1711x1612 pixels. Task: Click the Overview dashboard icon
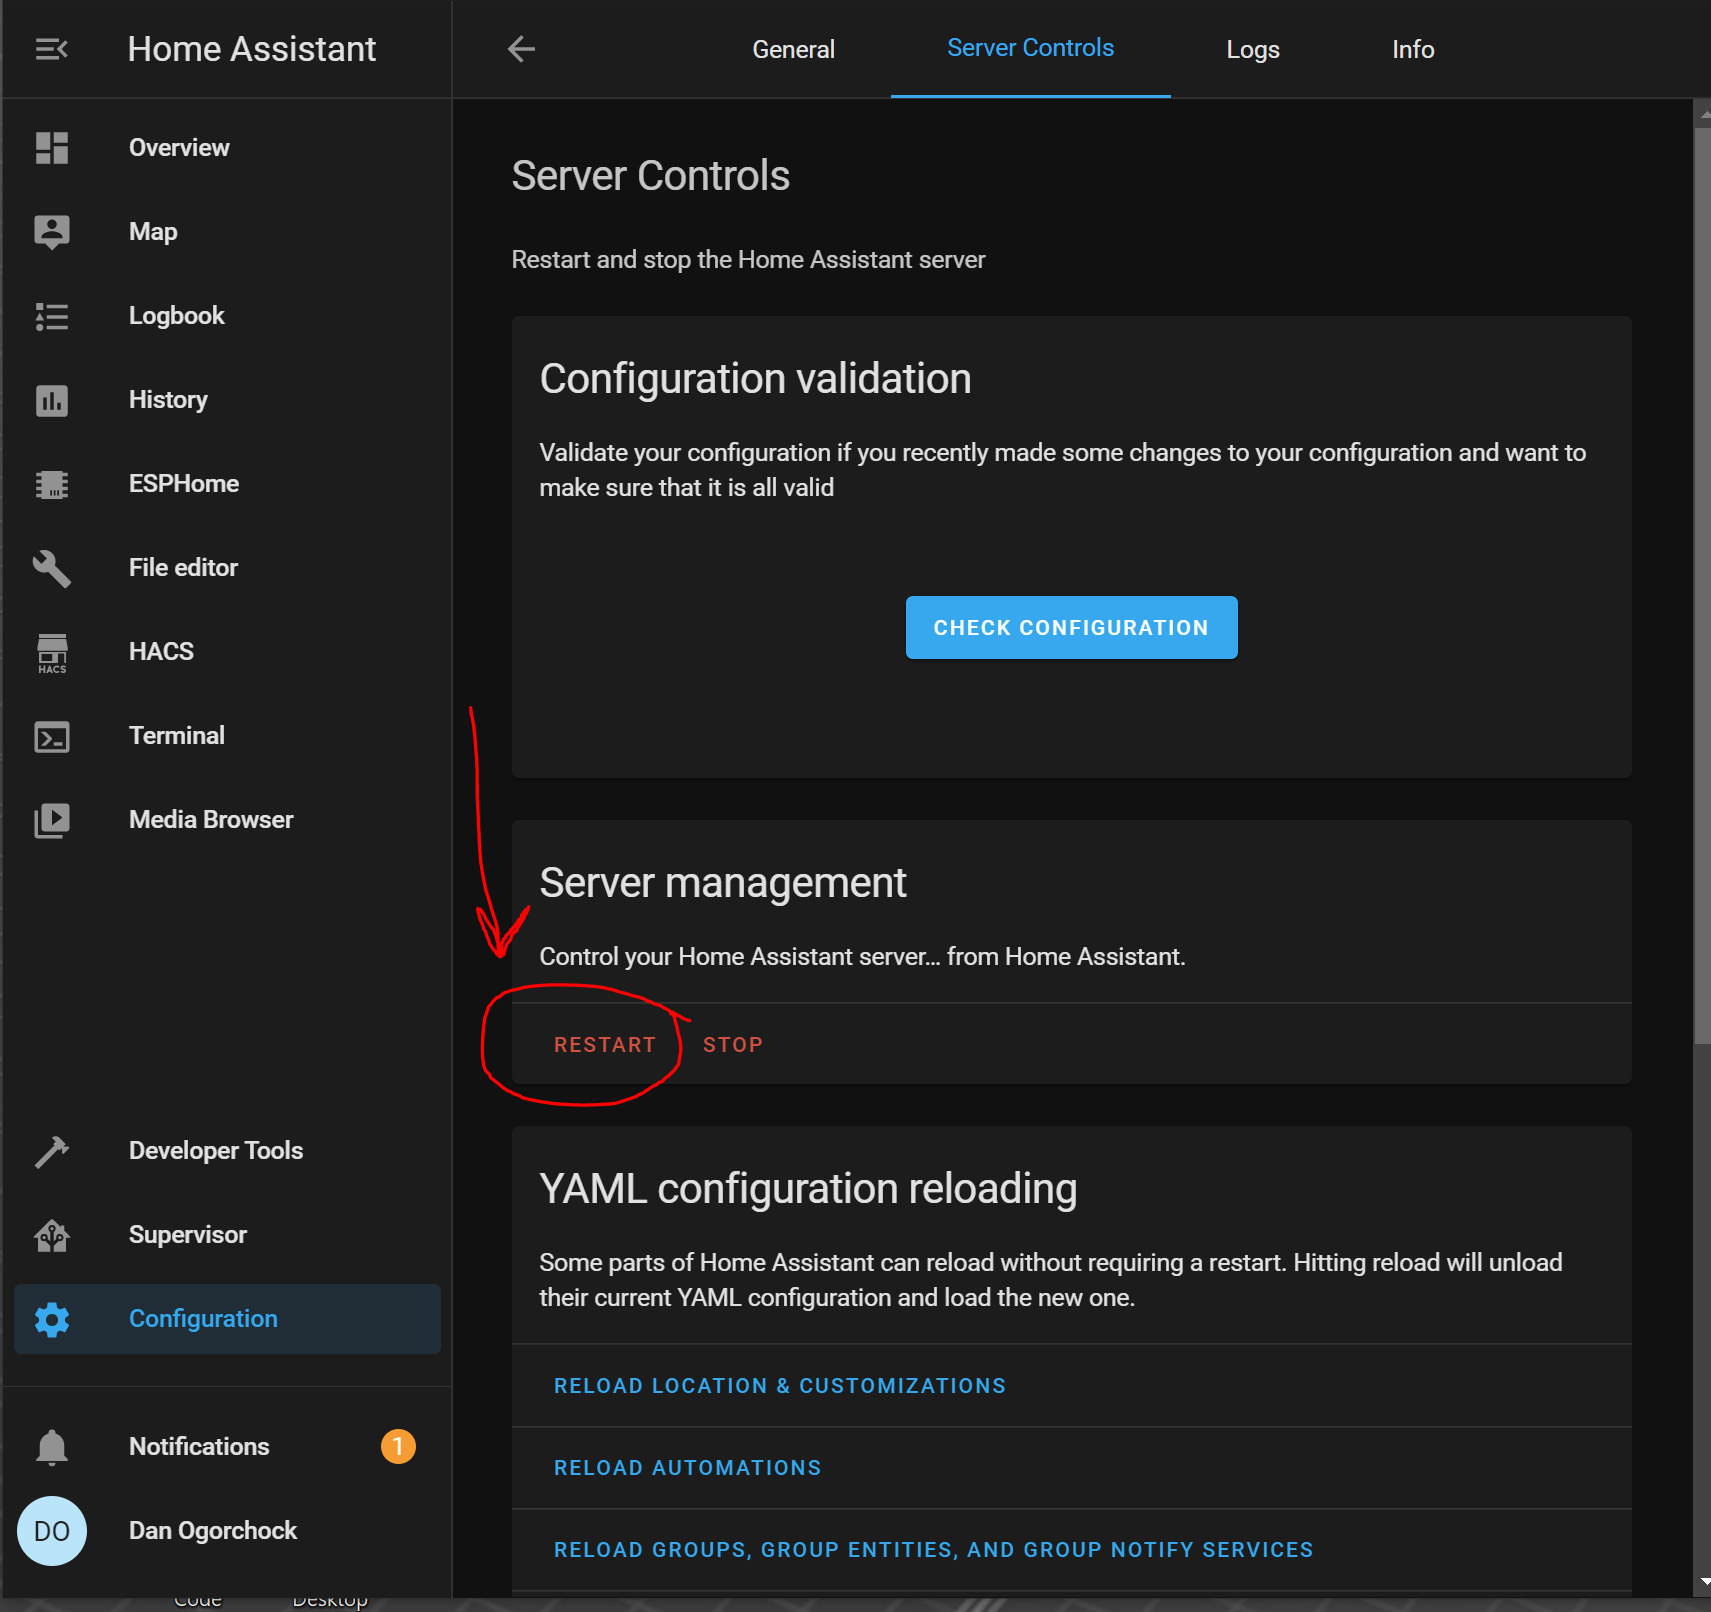pyautogui.click(x=51, y=148)
